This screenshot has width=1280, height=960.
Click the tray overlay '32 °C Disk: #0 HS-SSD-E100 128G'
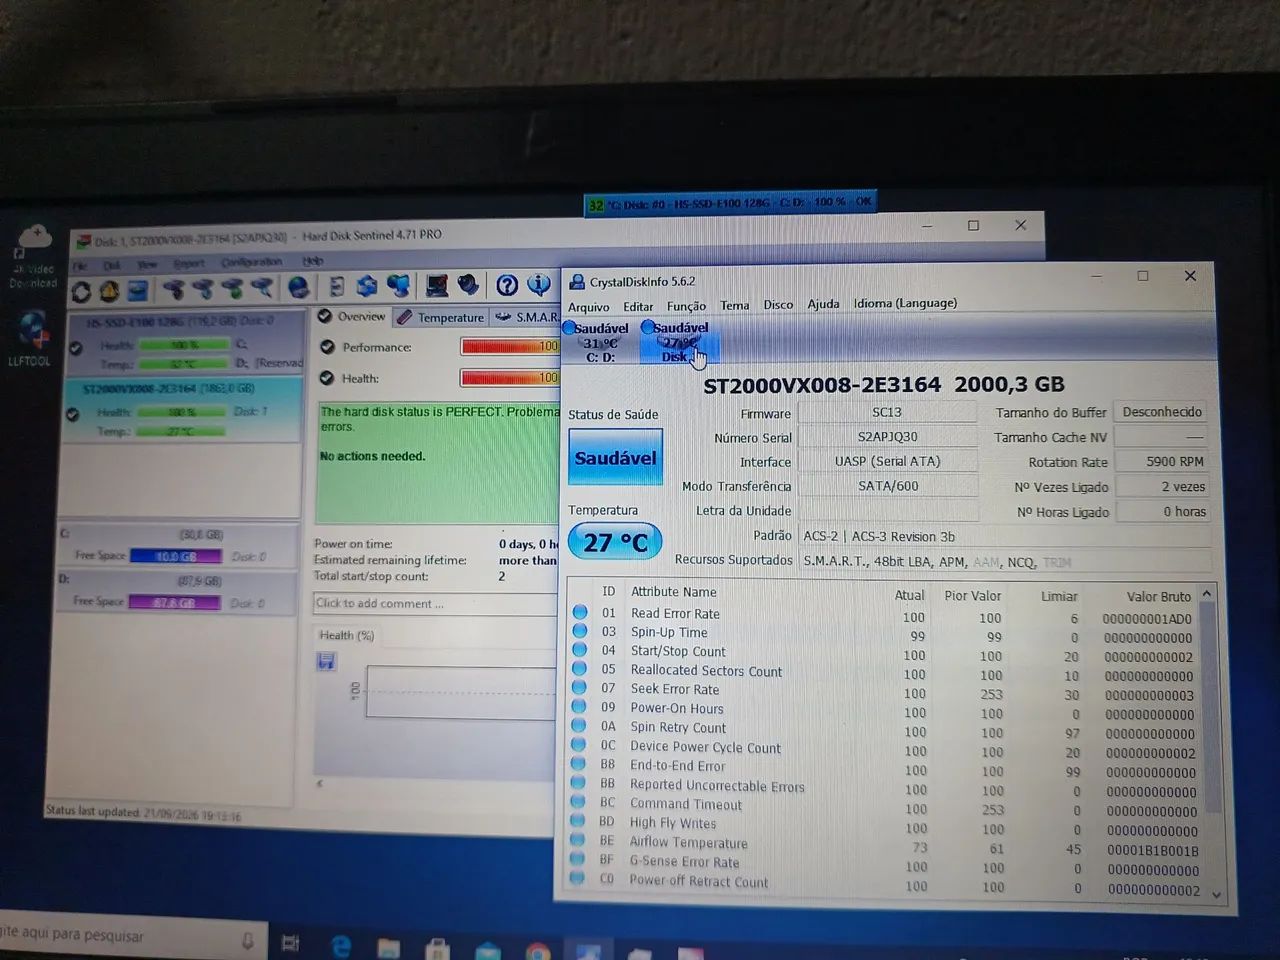(x=730, y=203)
